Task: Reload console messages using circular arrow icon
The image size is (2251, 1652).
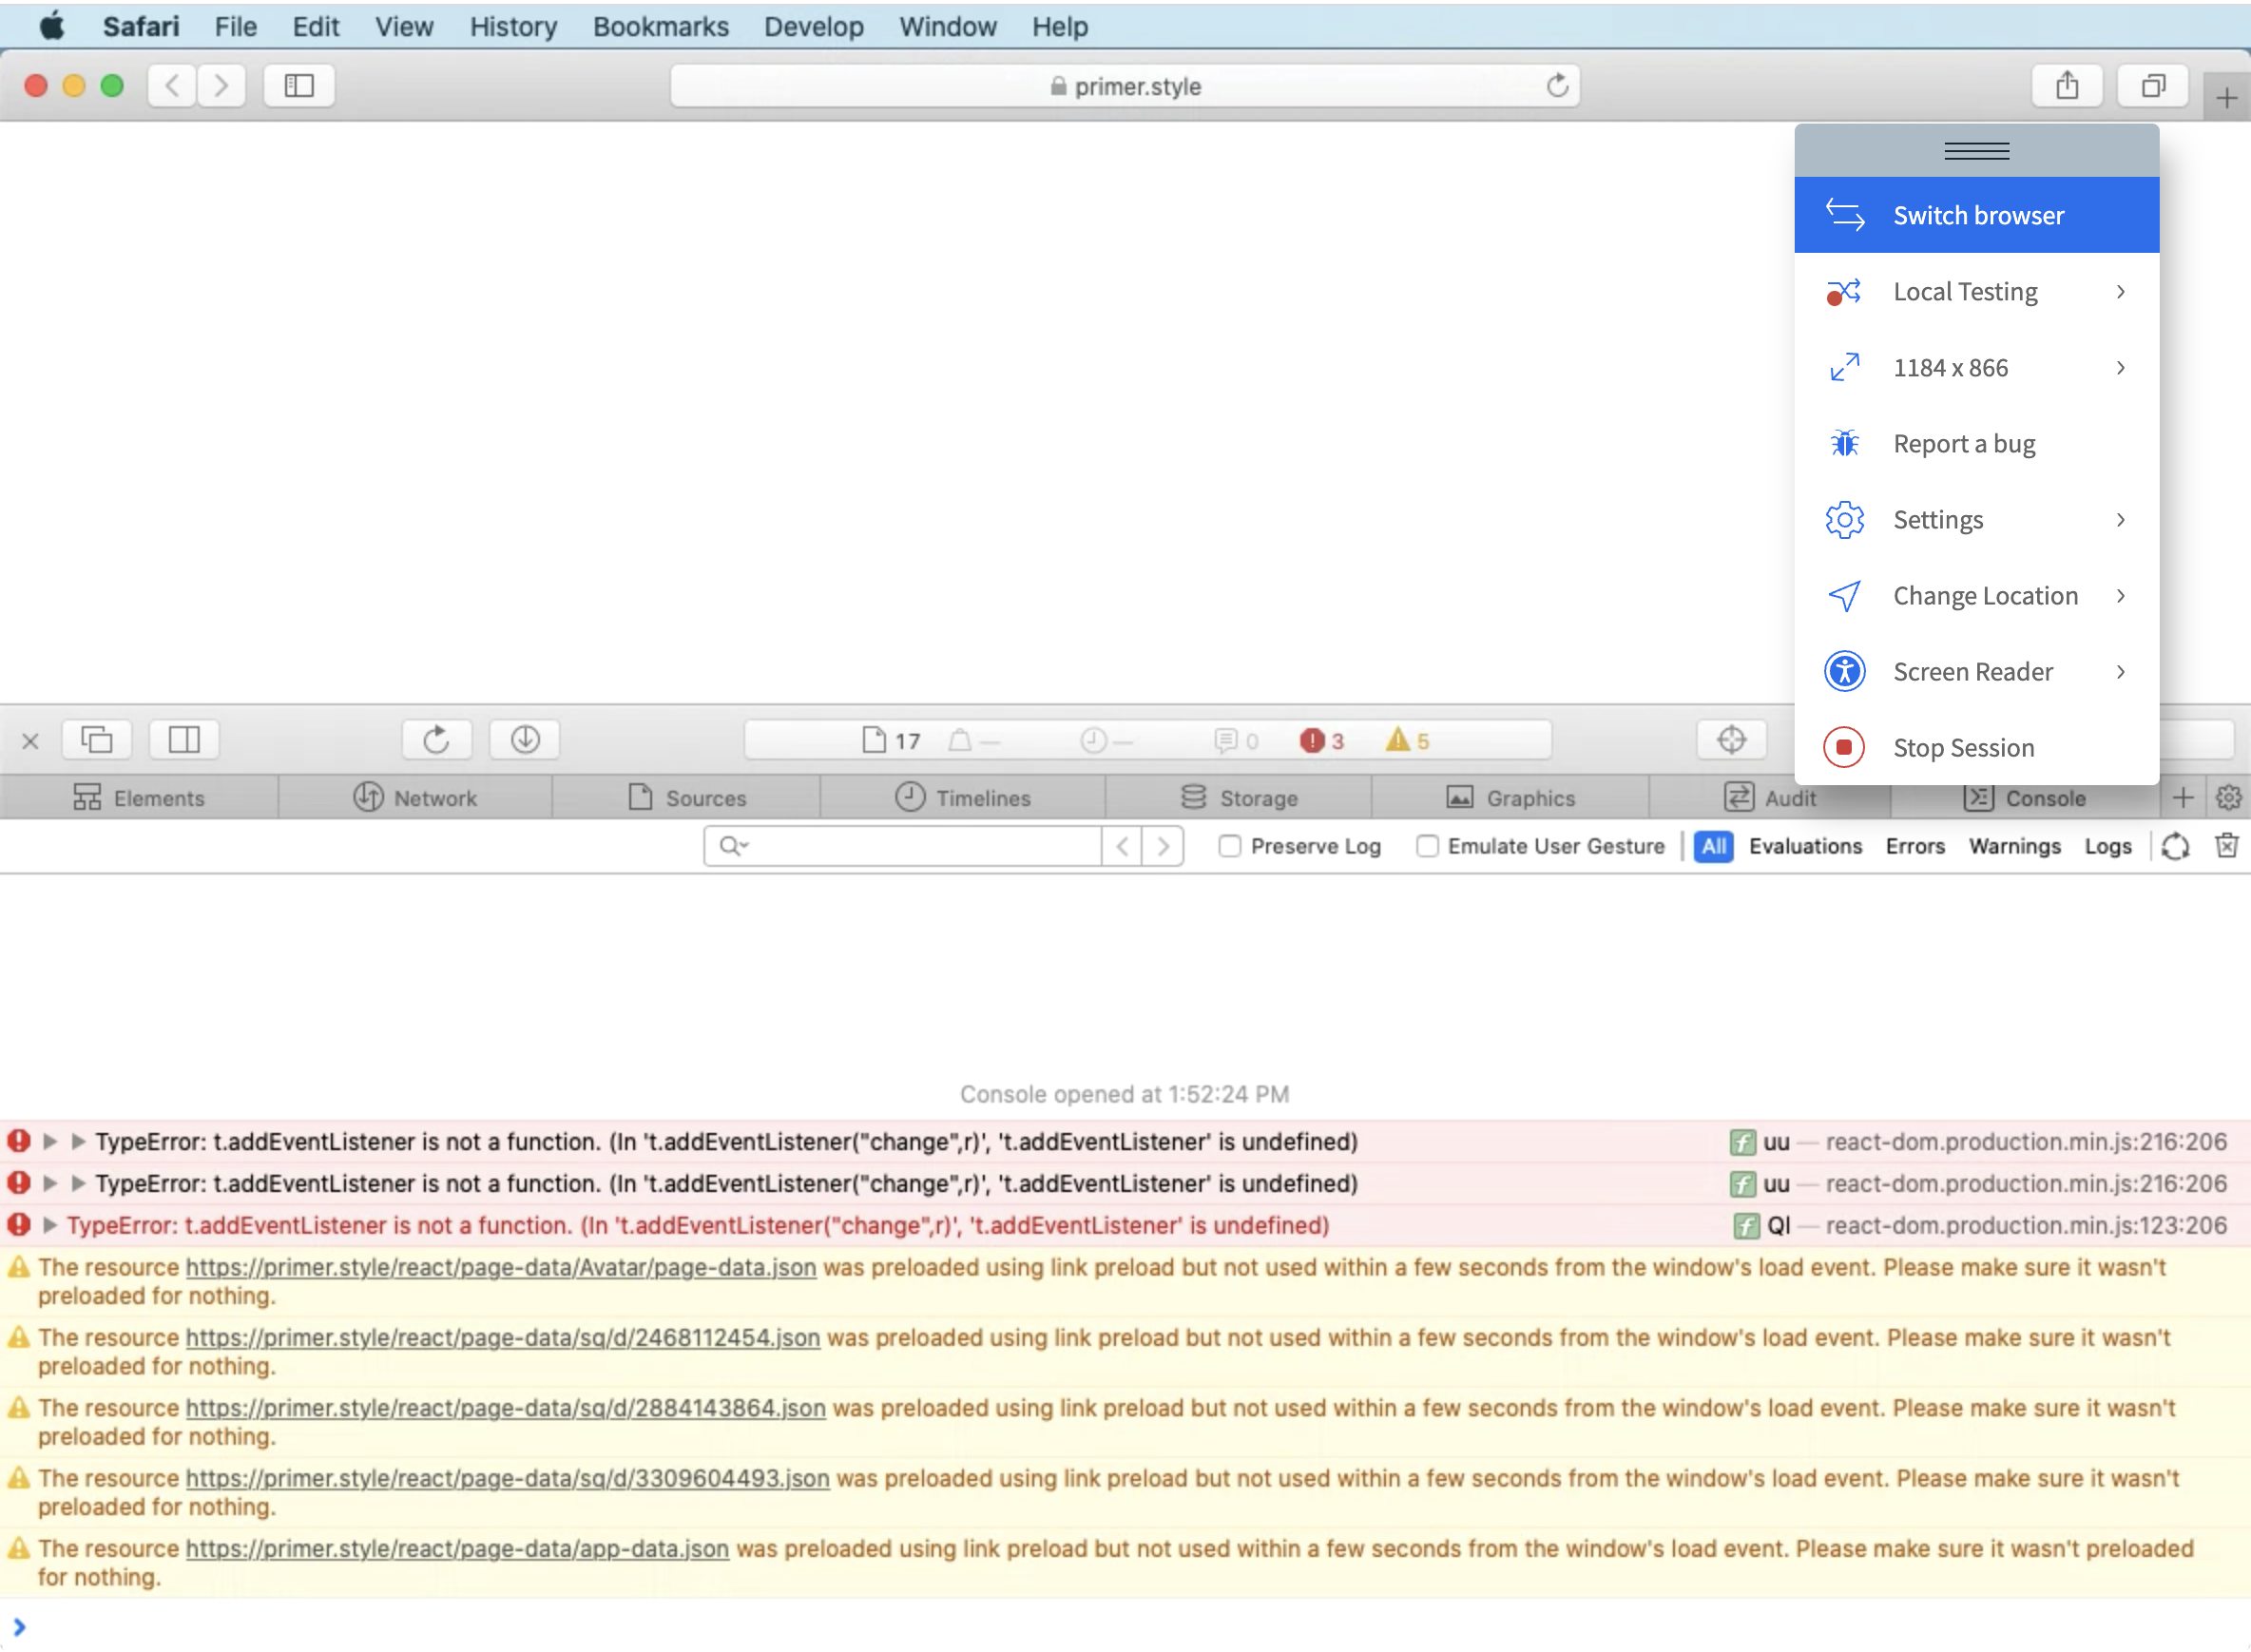Action: [x=2176, y=846]
